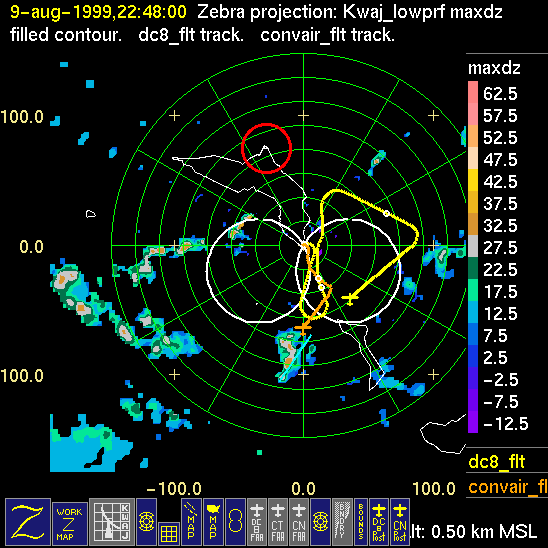Image resolution: width=548 pixels, height=548 pixels.
Task: Open the Zebra main Z icon
Action: click(x=28, y=522)
